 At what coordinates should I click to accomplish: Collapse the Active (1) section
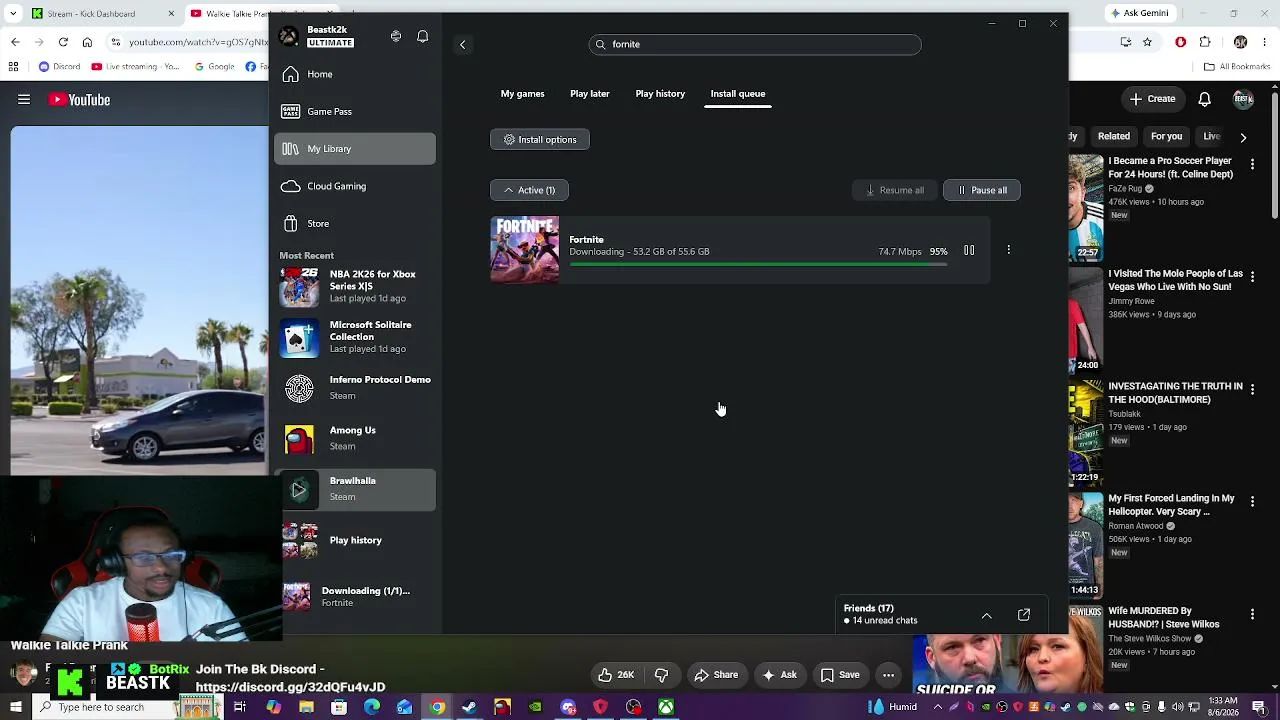coord(529,190)
